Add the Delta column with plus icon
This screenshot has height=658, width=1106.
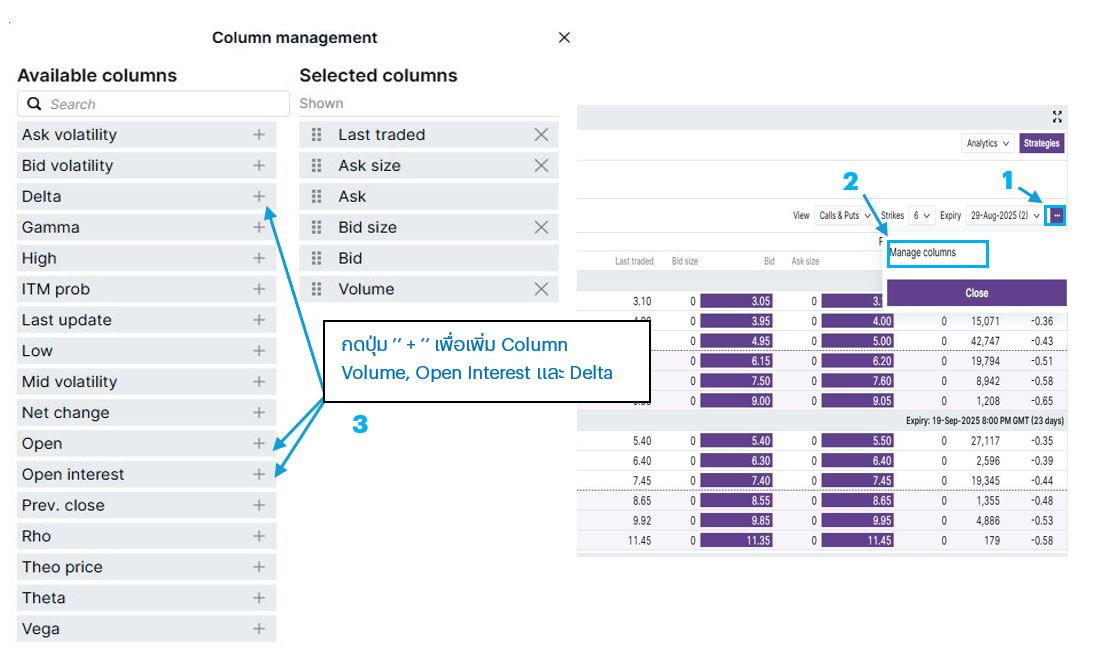pyautogui.click(x=259, y=196)
